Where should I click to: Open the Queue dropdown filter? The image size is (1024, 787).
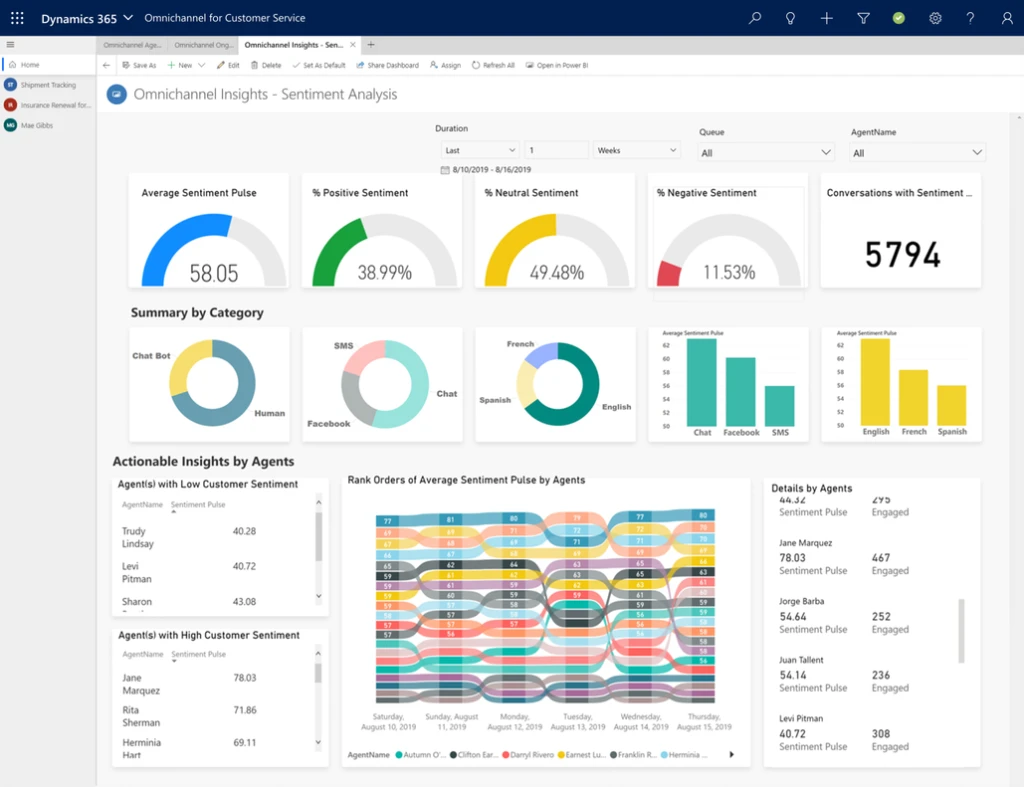(x=765, y=151)
